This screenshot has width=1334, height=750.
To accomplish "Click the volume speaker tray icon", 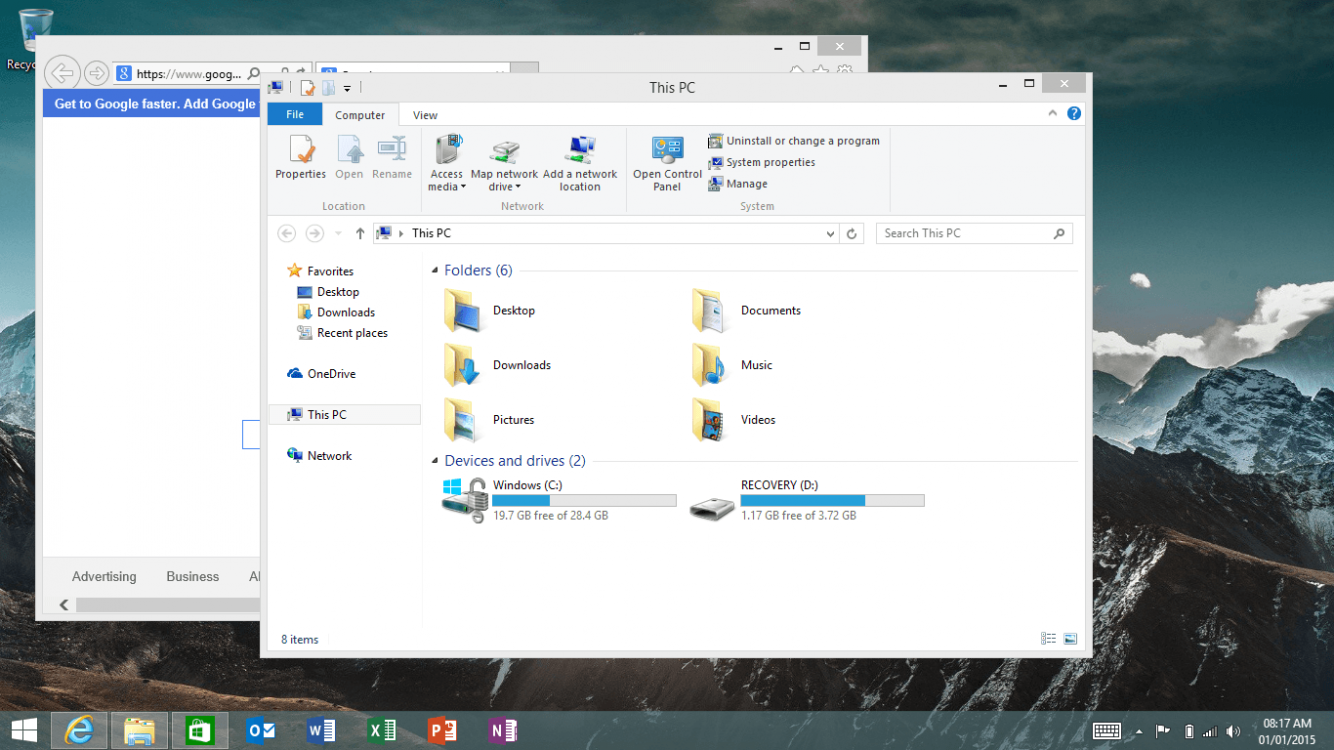I will (x=1233, y=732).
